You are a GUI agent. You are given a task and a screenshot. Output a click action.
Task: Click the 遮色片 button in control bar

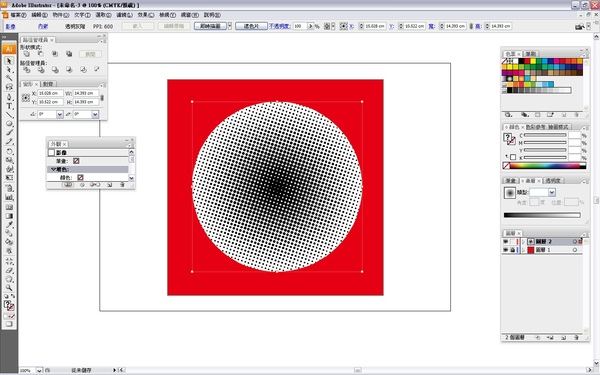point(251,26)
